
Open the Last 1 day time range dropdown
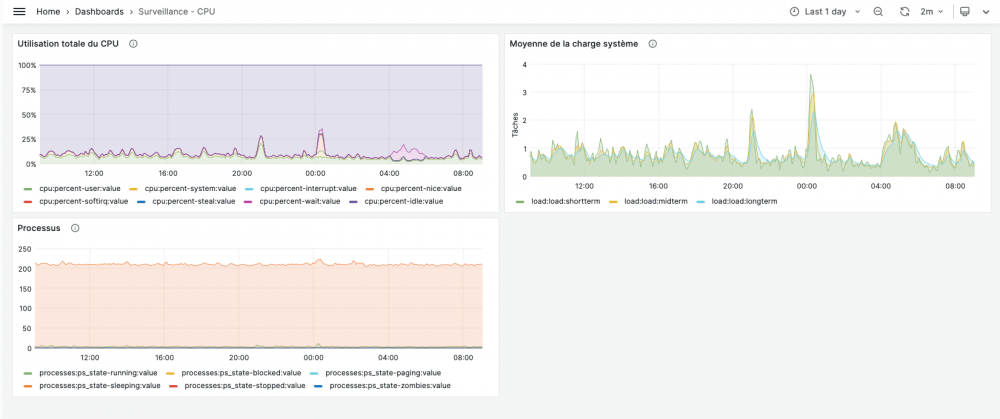[826, 11]
